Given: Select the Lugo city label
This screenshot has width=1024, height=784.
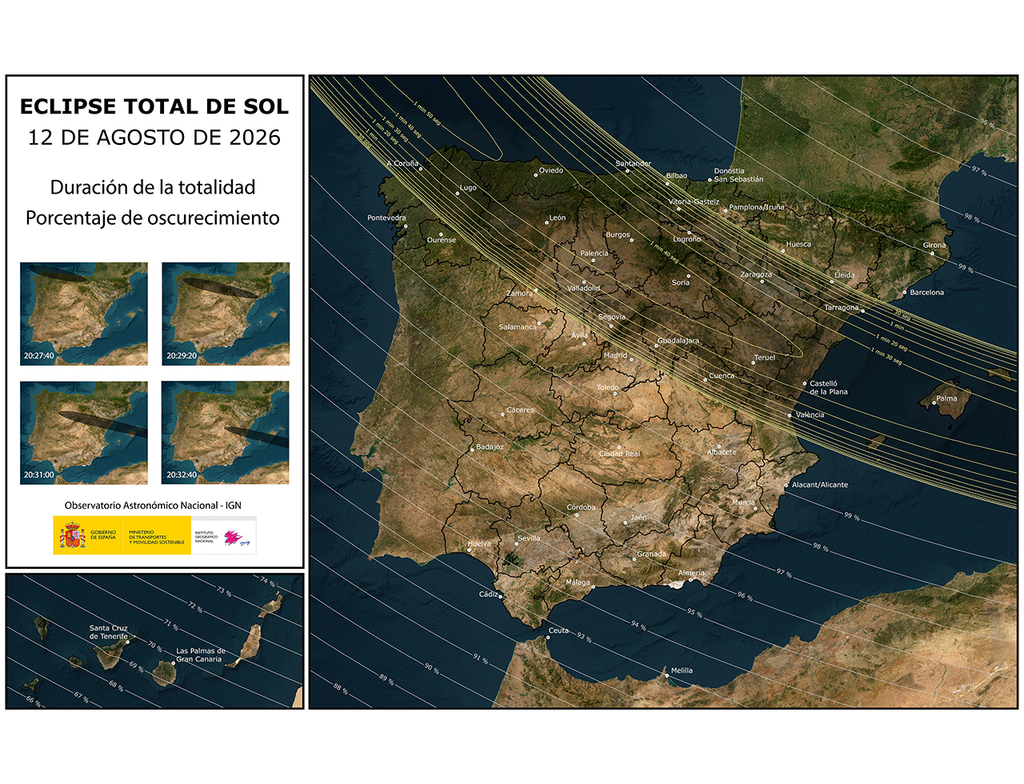Looking at the screenshot, I should (468, 188).
